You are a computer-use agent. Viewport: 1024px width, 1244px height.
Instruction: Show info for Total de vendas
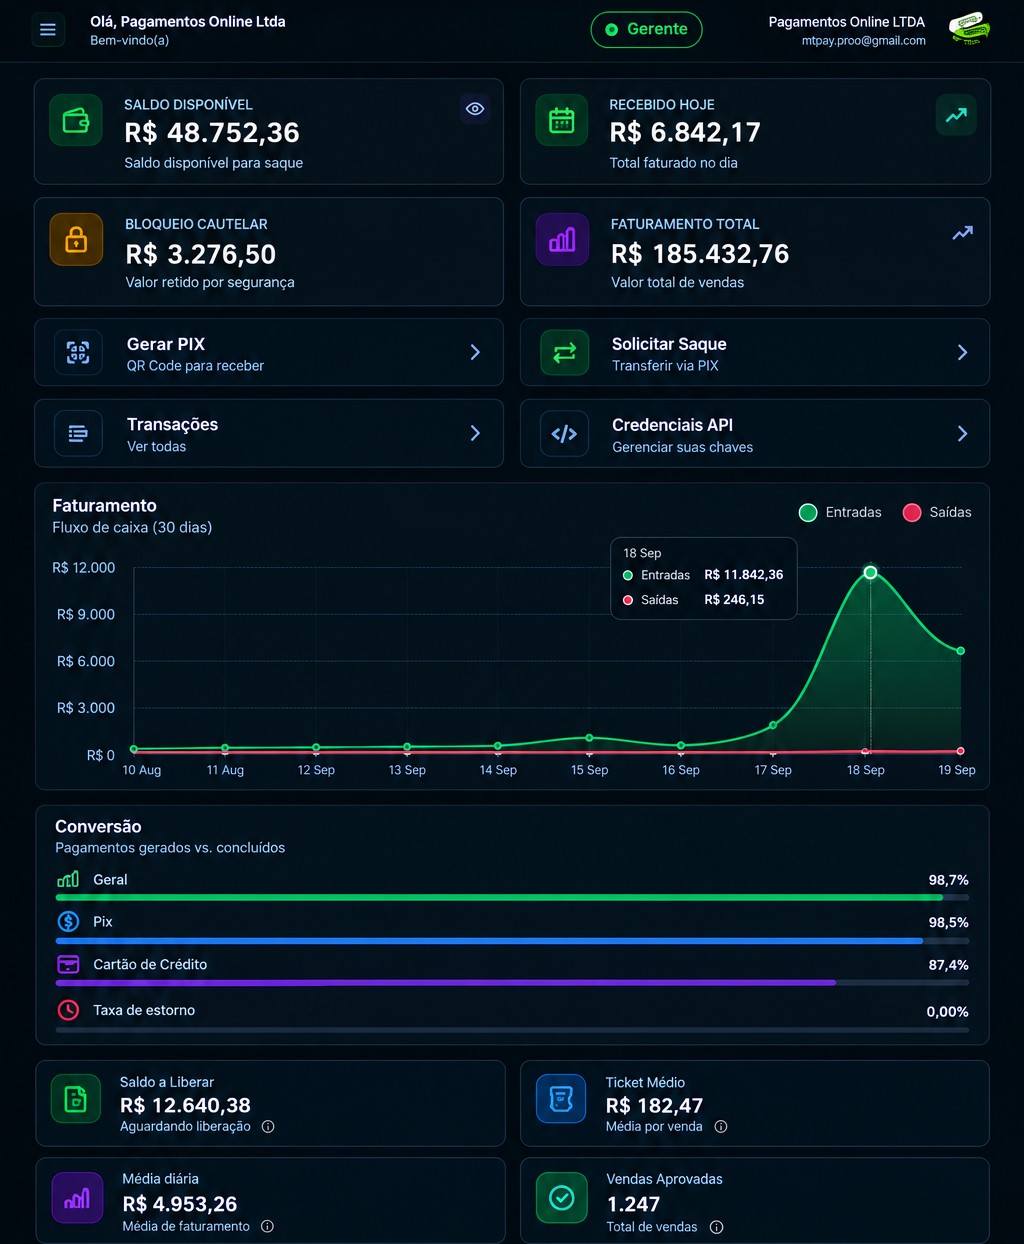pyautogui.click(x=716, y=1227)
